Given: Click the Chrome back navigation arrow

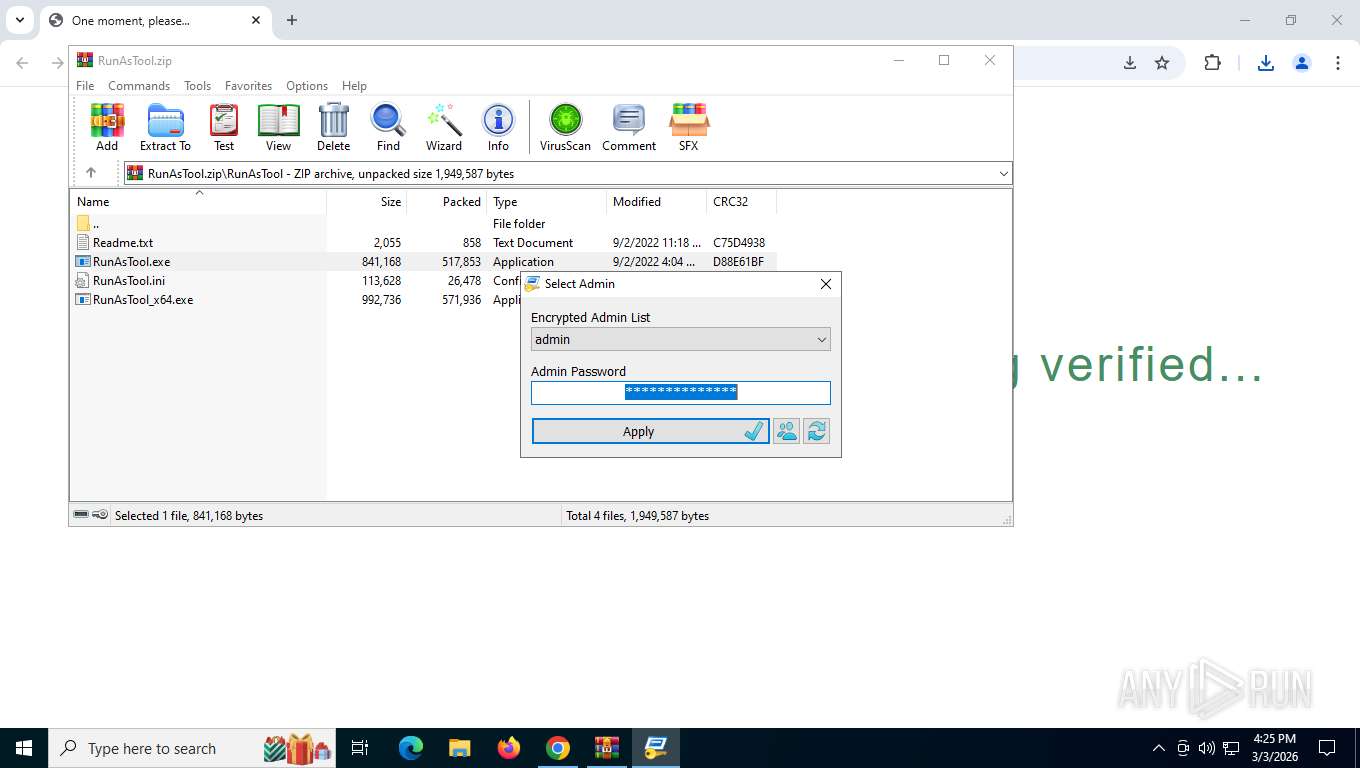Looking at the screenshot, I should (x=22, y=63).
